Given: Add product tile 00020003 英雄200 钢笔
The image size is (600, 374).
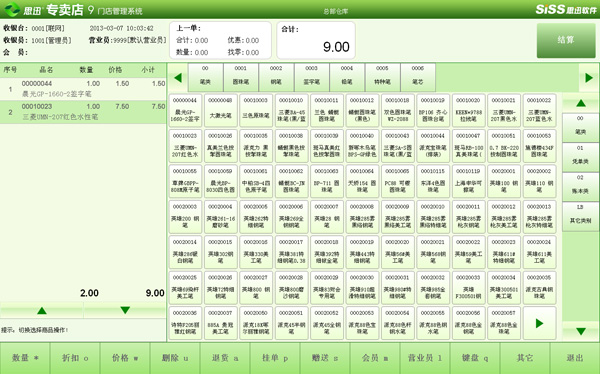Looking at the screenshot, I should tap(185, 217).
